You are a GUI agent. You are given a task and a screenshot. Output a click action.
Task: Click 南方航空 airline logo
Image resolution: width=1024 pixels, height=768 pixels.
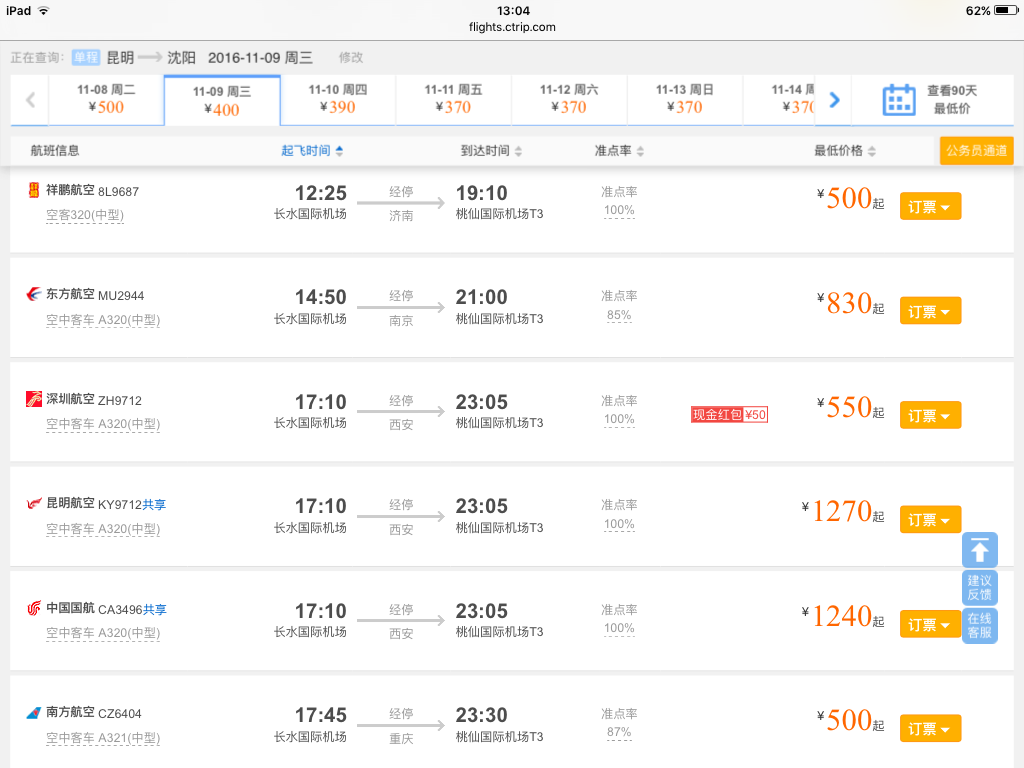pos(33,713)
